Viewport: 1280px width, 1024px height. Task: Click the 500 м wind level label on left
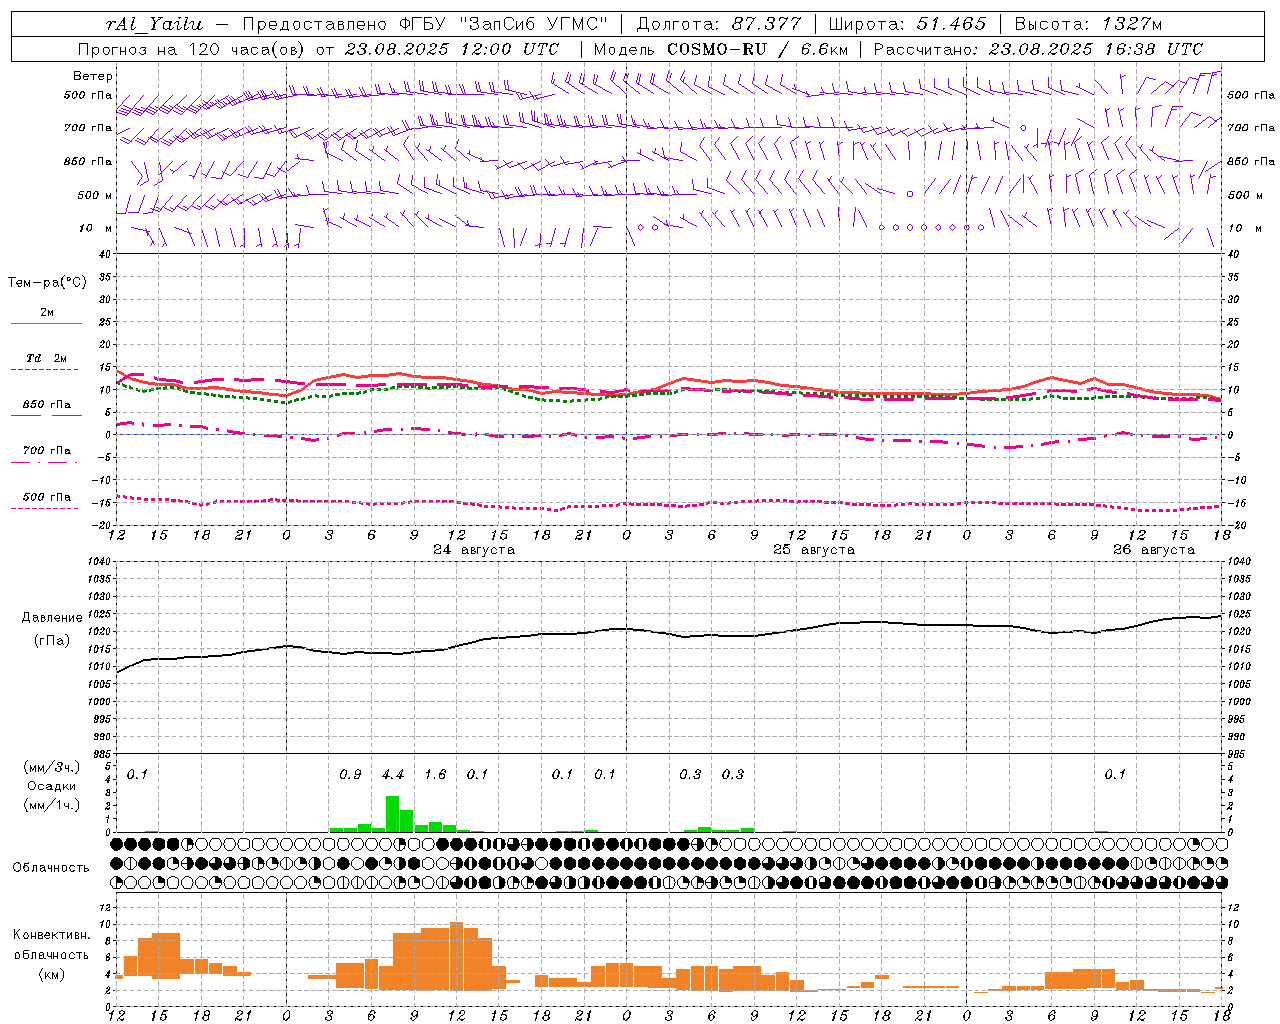96,195
